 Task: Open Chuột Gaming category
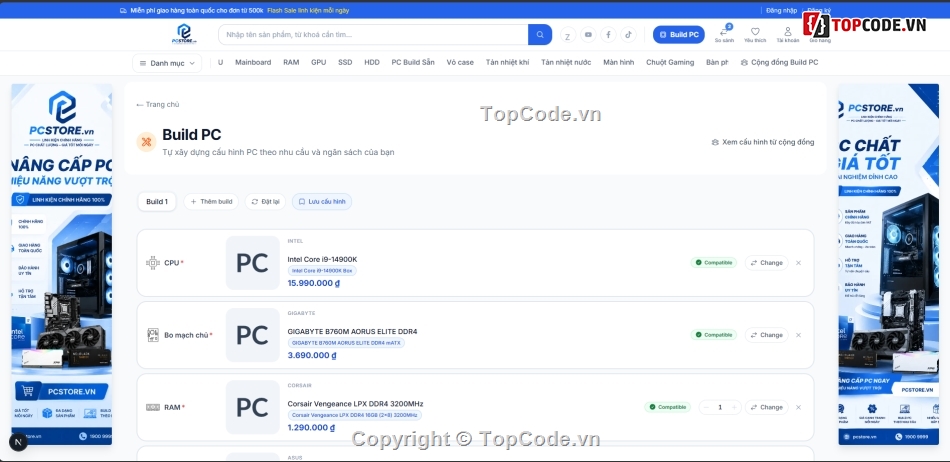click(670, 62)
